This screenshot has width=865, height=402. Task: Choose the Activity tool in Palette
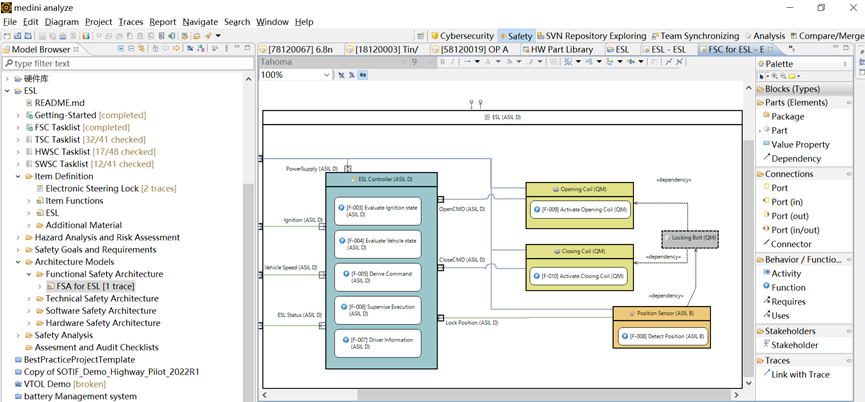(782, 274)
